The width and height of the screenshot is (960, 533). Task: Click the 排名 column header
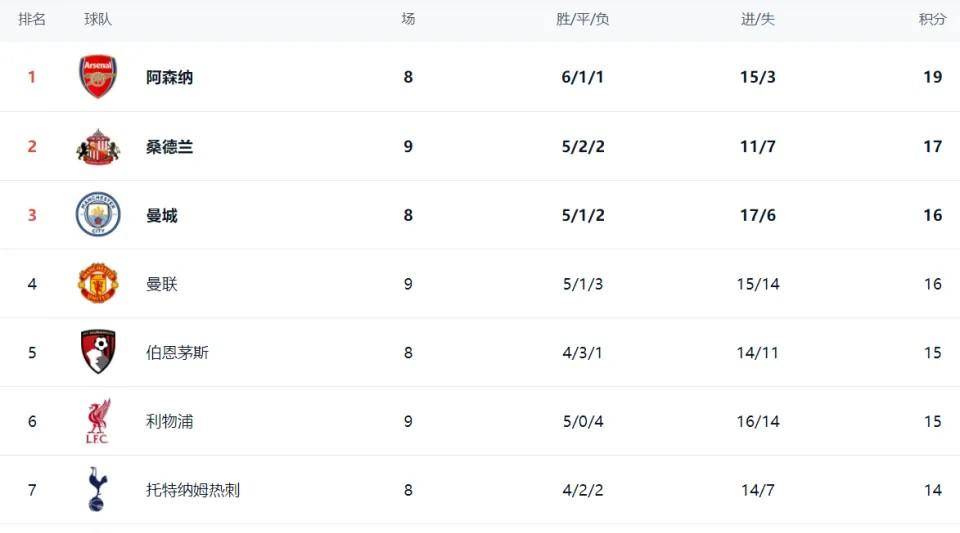pyautogui.click(x=32, y=19)
